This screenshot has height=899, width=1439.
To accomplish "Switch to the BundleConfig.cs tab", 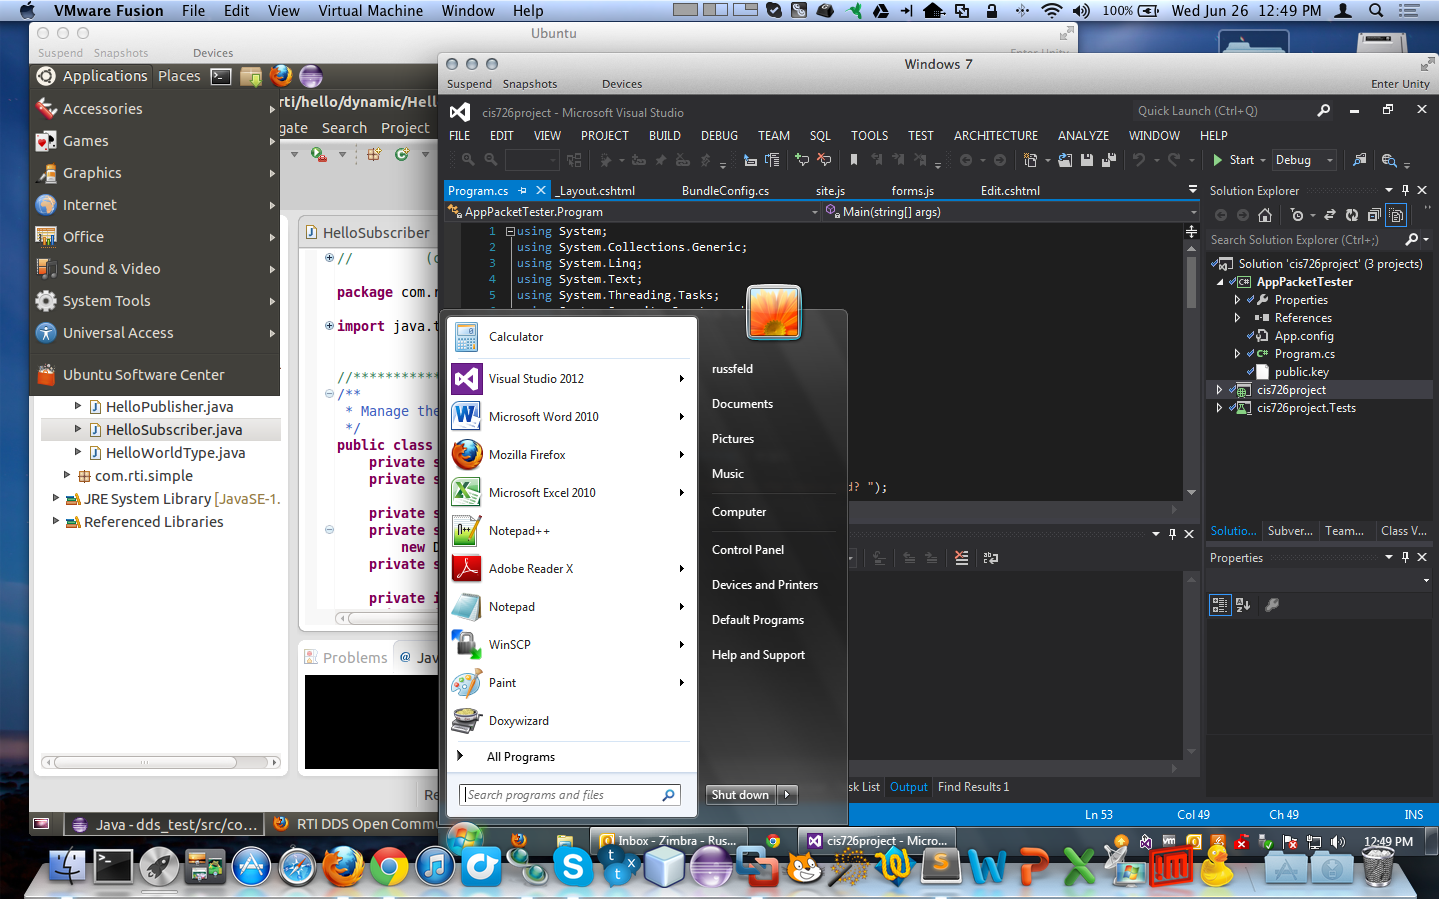I will [725, 191].
